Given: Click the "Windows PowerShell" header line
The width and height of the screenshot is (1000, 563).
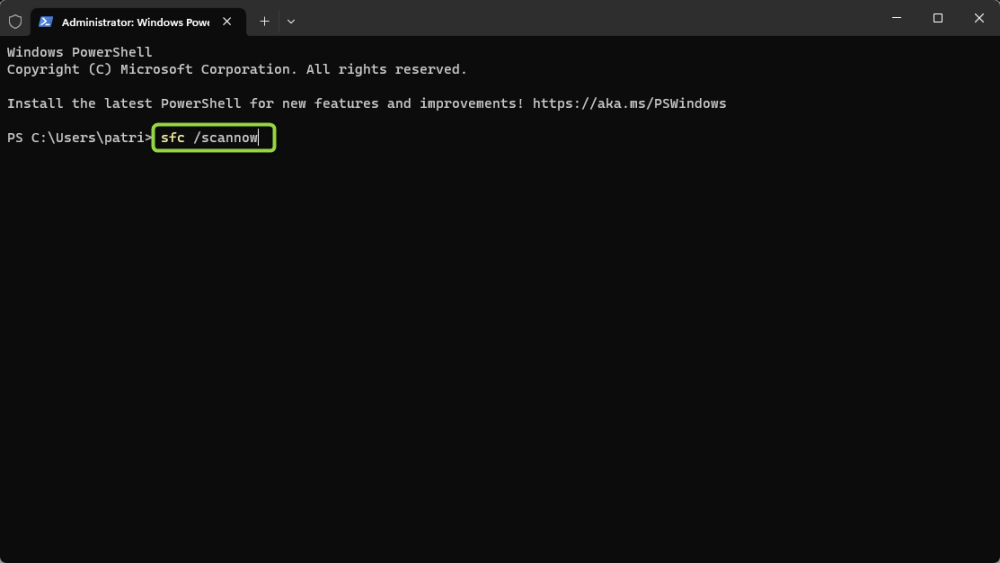Looking at the screenshot, I should tap(79, 52).
